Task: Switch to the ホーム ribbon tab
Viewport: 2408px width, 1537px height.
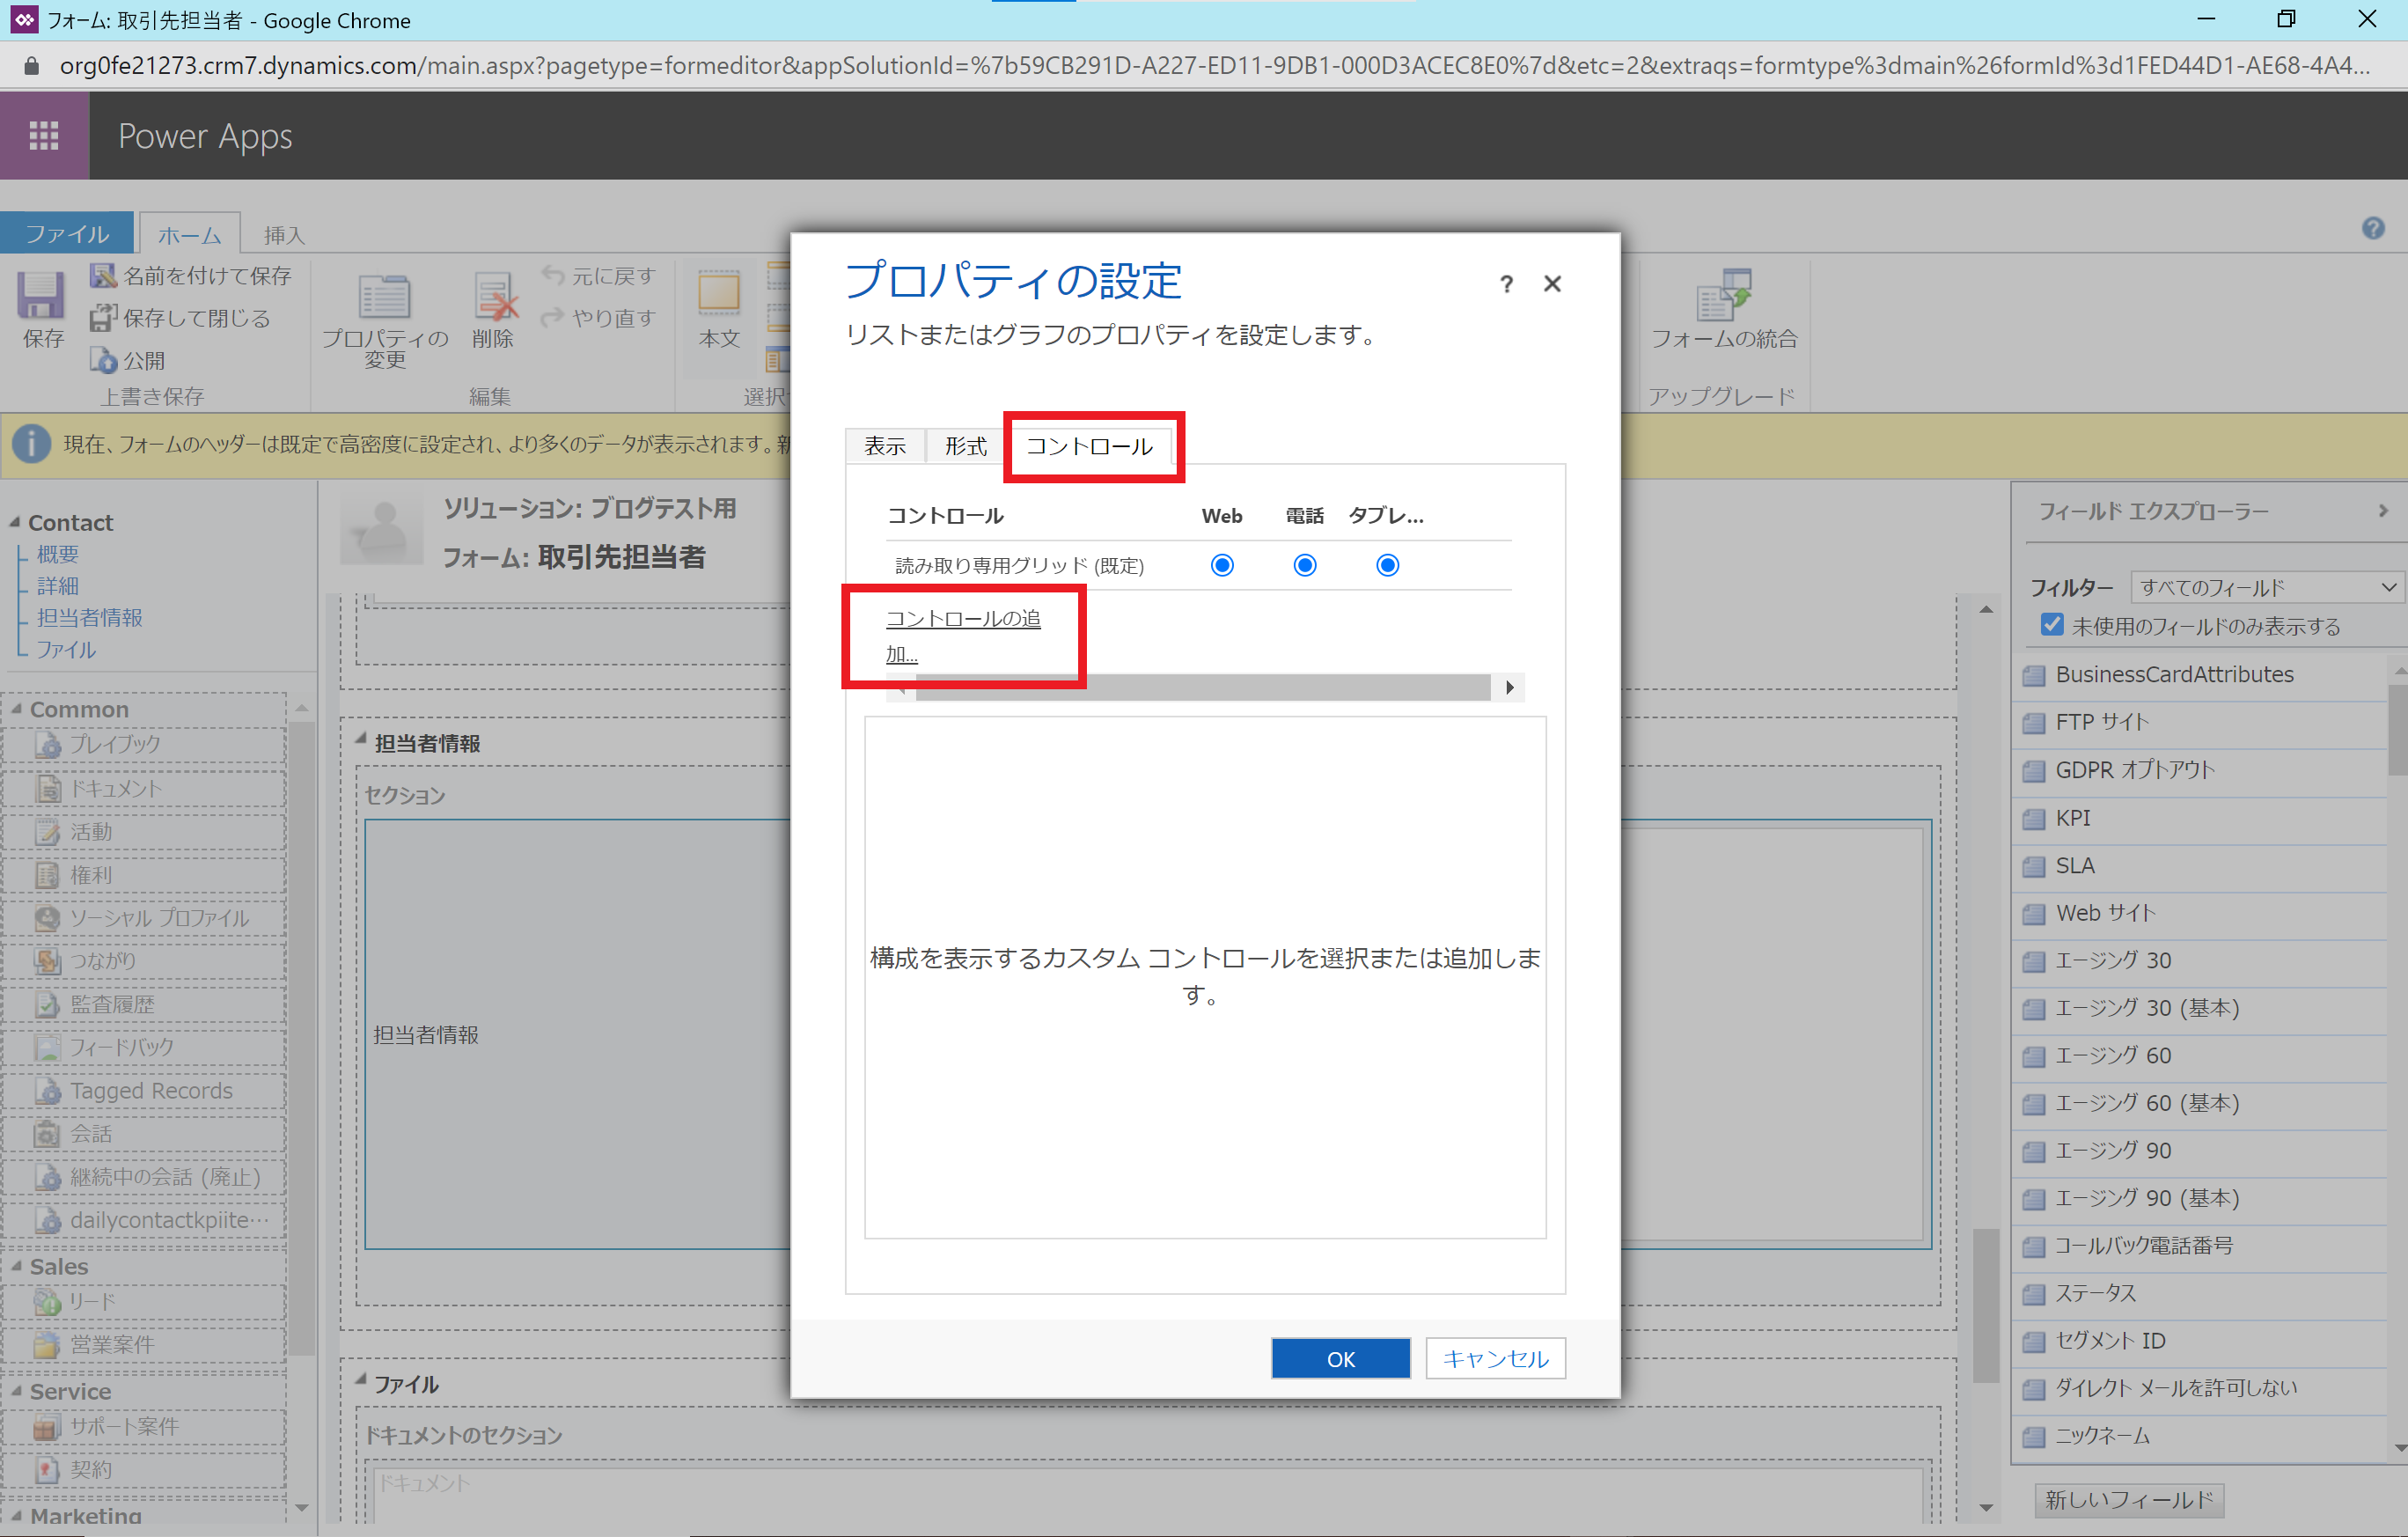Action: tap(189, 234)
